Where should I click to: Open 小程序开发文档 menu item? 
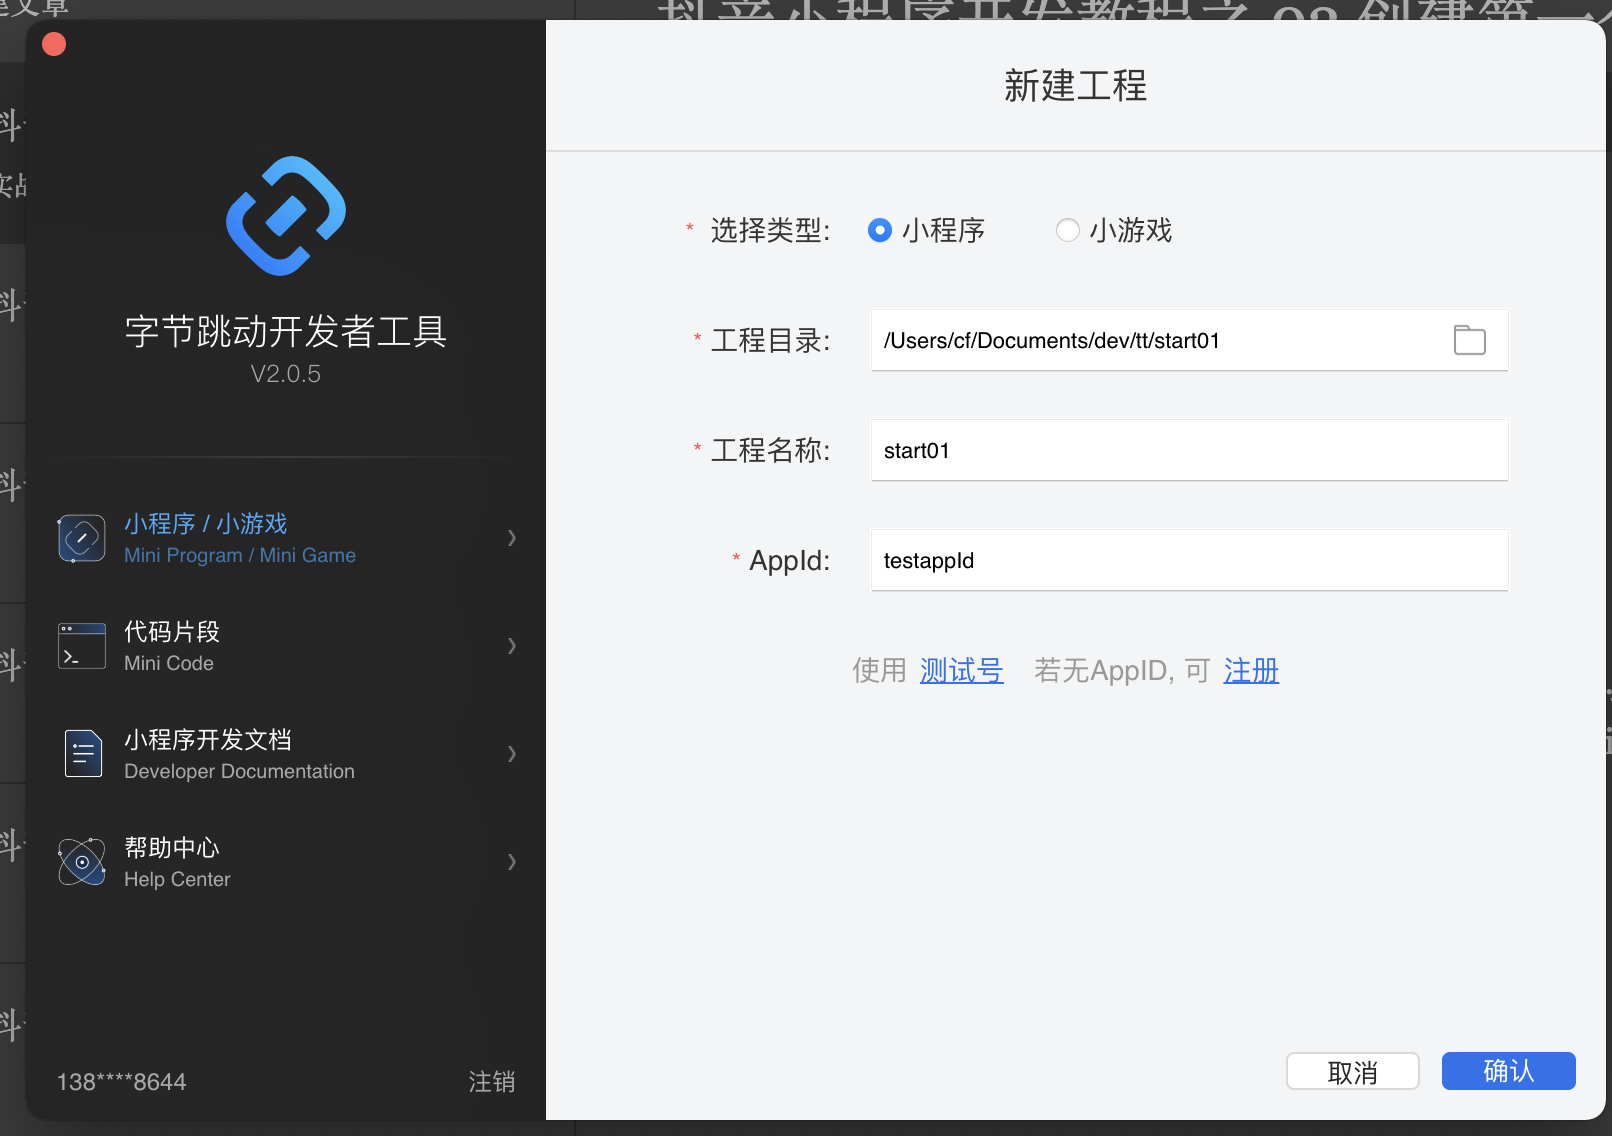click(x=286, y=754)
